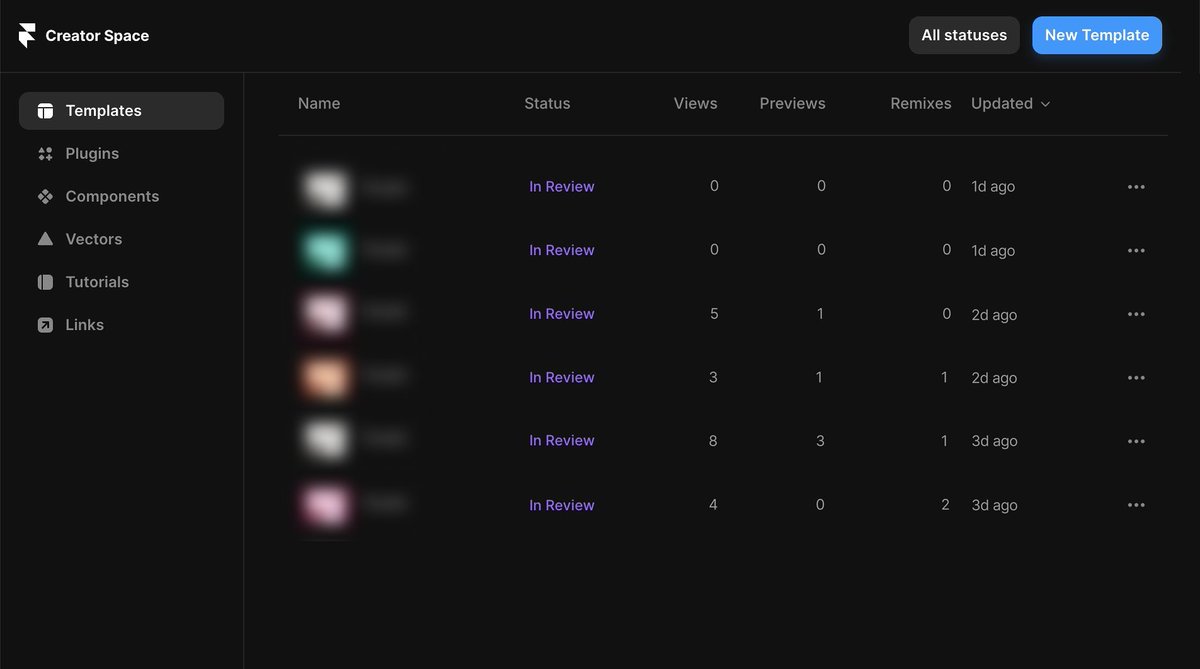Click the views count of 5
The height and width of the screenshot is (669, 1200).
point(714,314)
